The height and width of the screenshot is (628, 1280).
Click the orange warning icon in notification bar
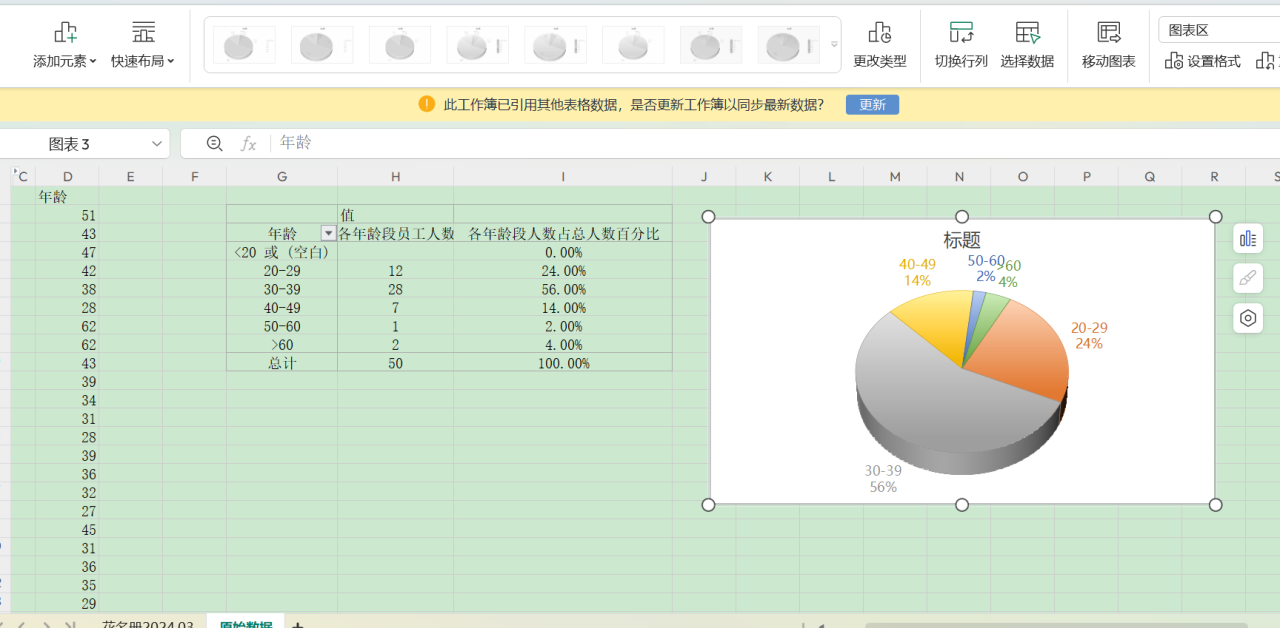pyautogui.click(x=427, y=104)
